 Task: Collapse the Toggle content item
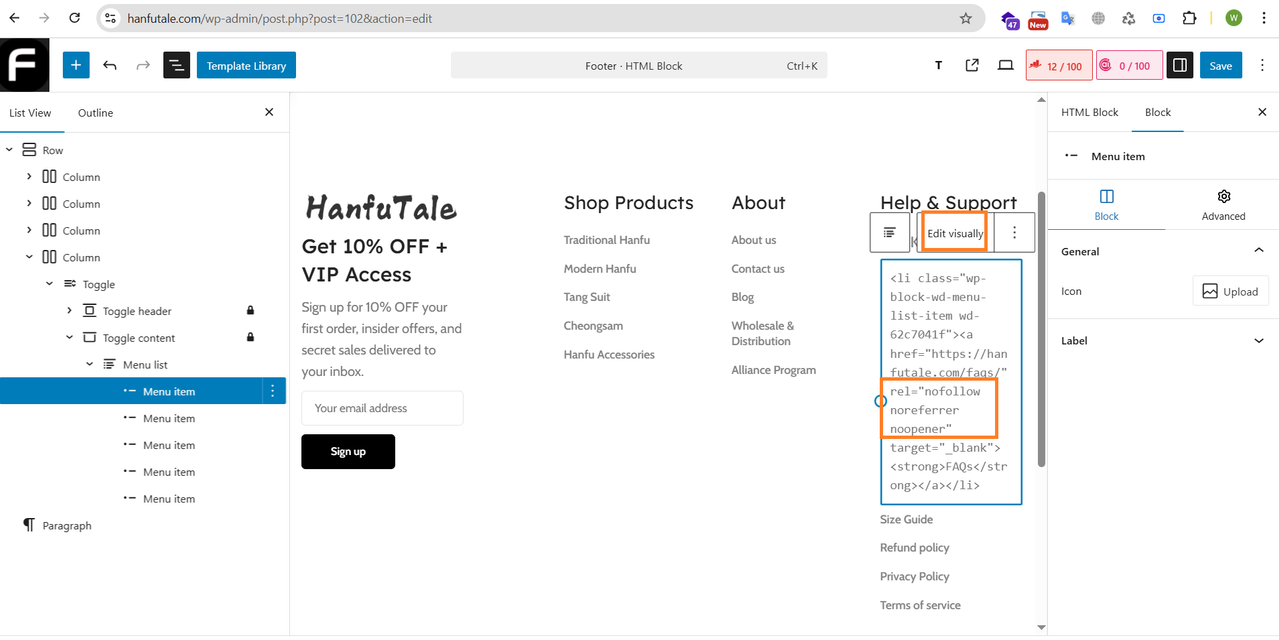[x=69, y=338]
